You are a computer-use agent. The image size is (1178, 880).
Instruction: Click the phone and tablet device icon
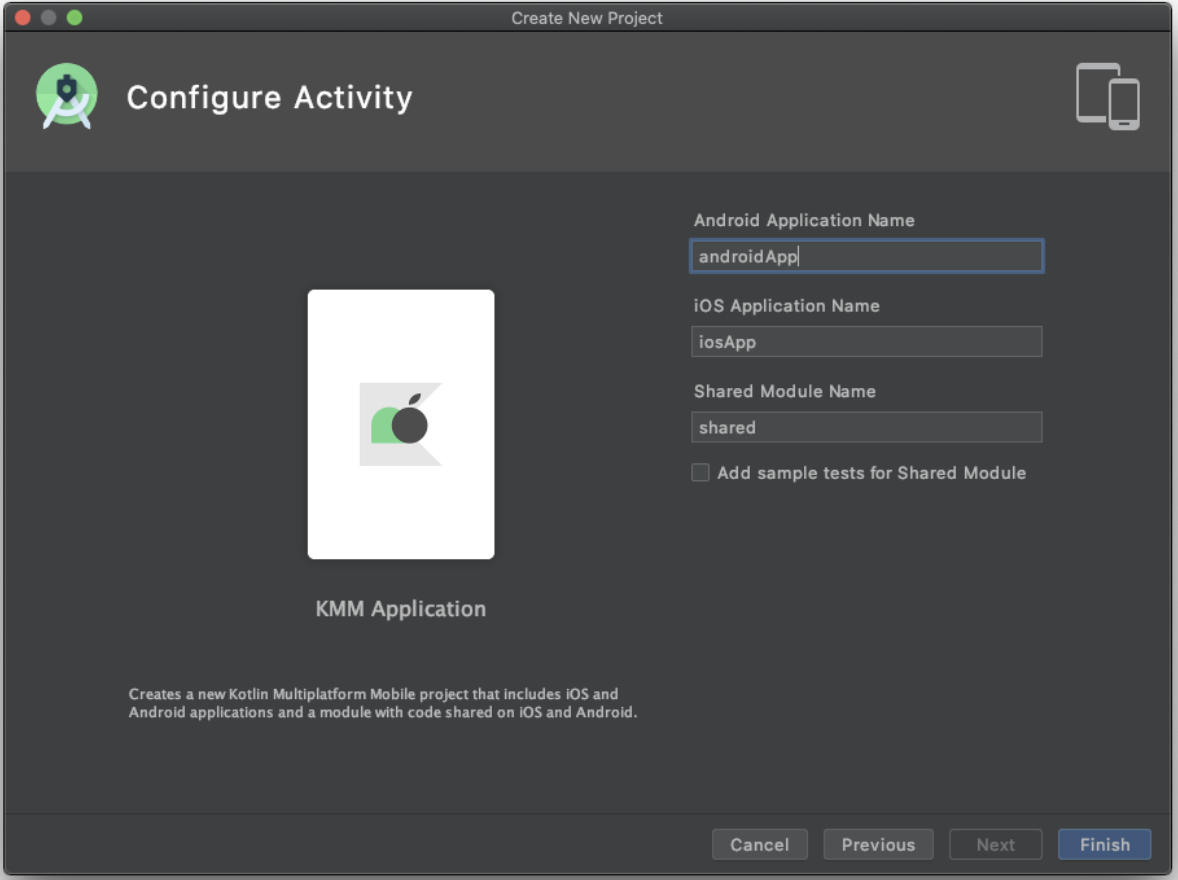coord(1107,96)
